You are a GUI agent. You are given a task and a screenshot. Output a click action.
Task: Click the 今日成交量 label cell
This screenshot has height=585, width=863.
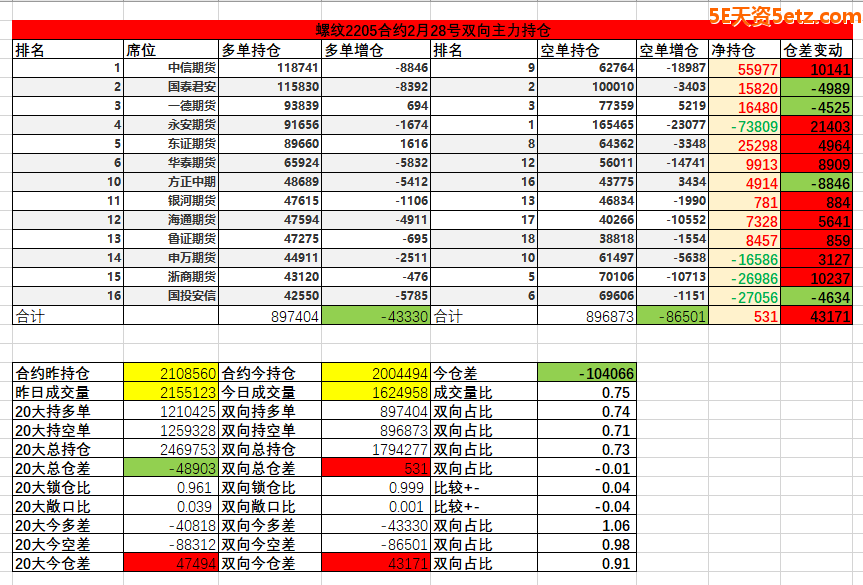pyautogui.click(x=270, y=392)
